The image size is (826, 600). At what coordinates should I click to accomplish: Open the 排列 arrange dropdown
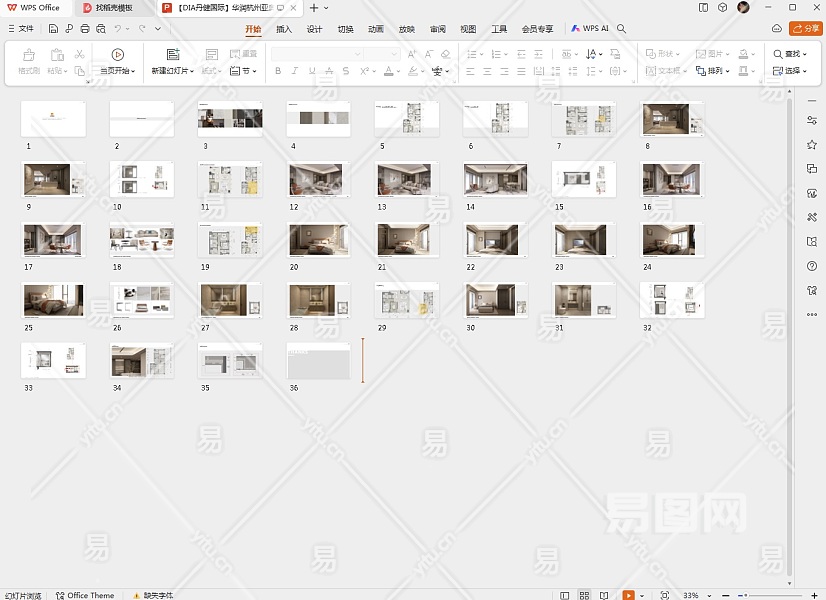(x=714, y=71)
